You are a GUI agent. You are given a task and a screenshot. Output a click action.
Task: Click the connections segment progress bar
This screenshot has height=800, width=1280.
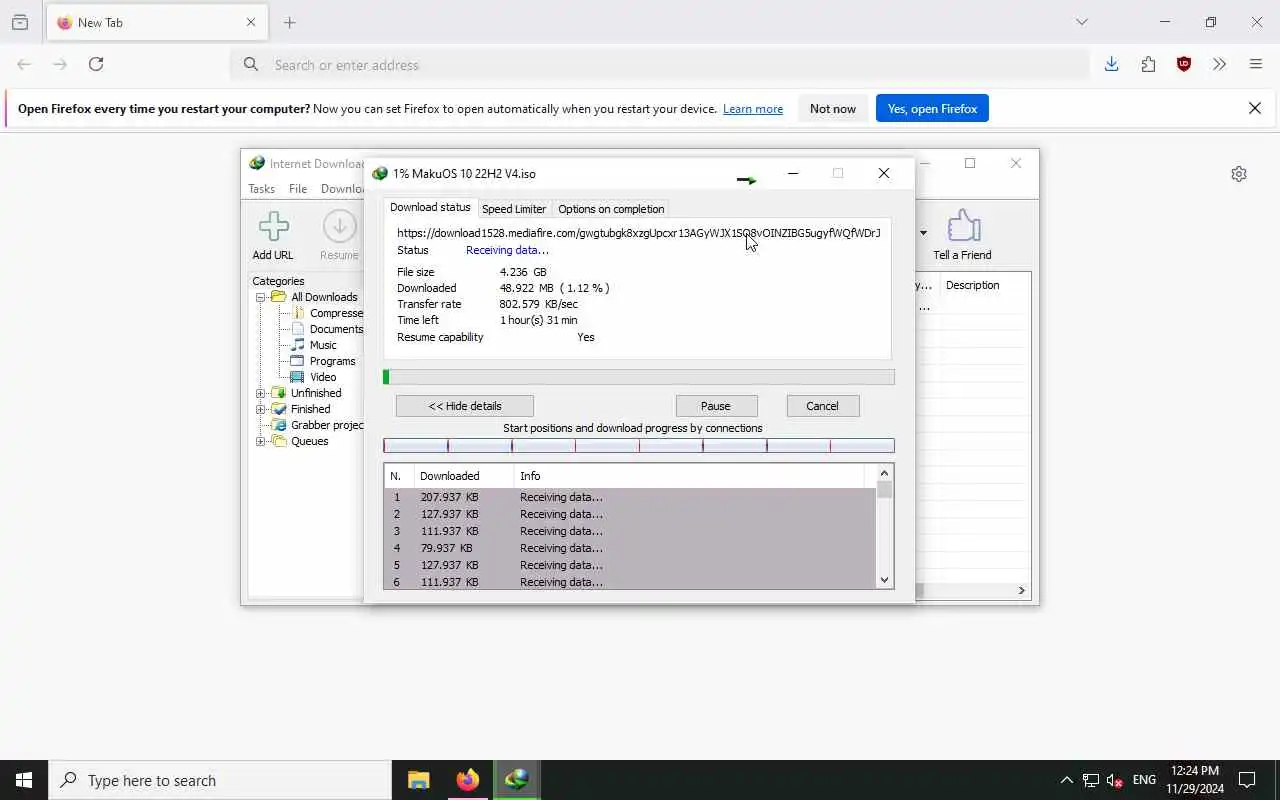pyautogui.click(x=639, y=446)
